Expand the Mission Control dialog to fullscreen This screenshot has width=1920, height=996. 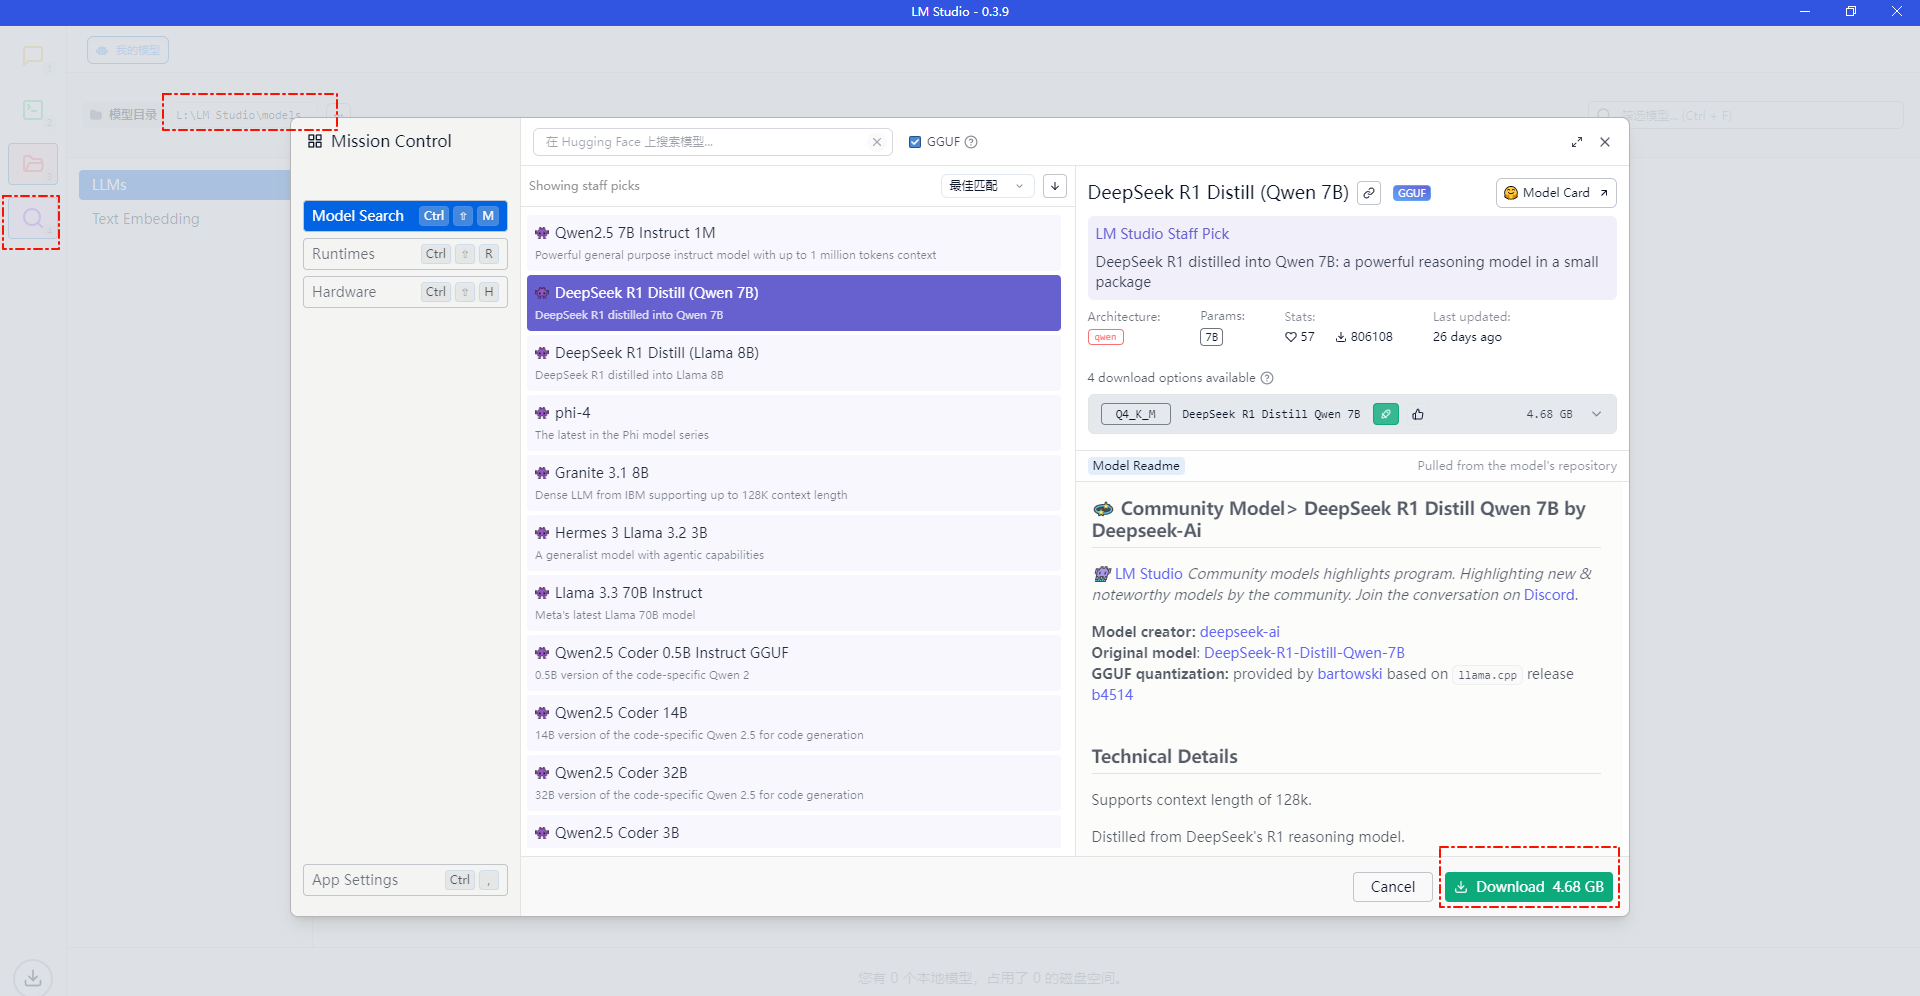[x=1577, y=142]
